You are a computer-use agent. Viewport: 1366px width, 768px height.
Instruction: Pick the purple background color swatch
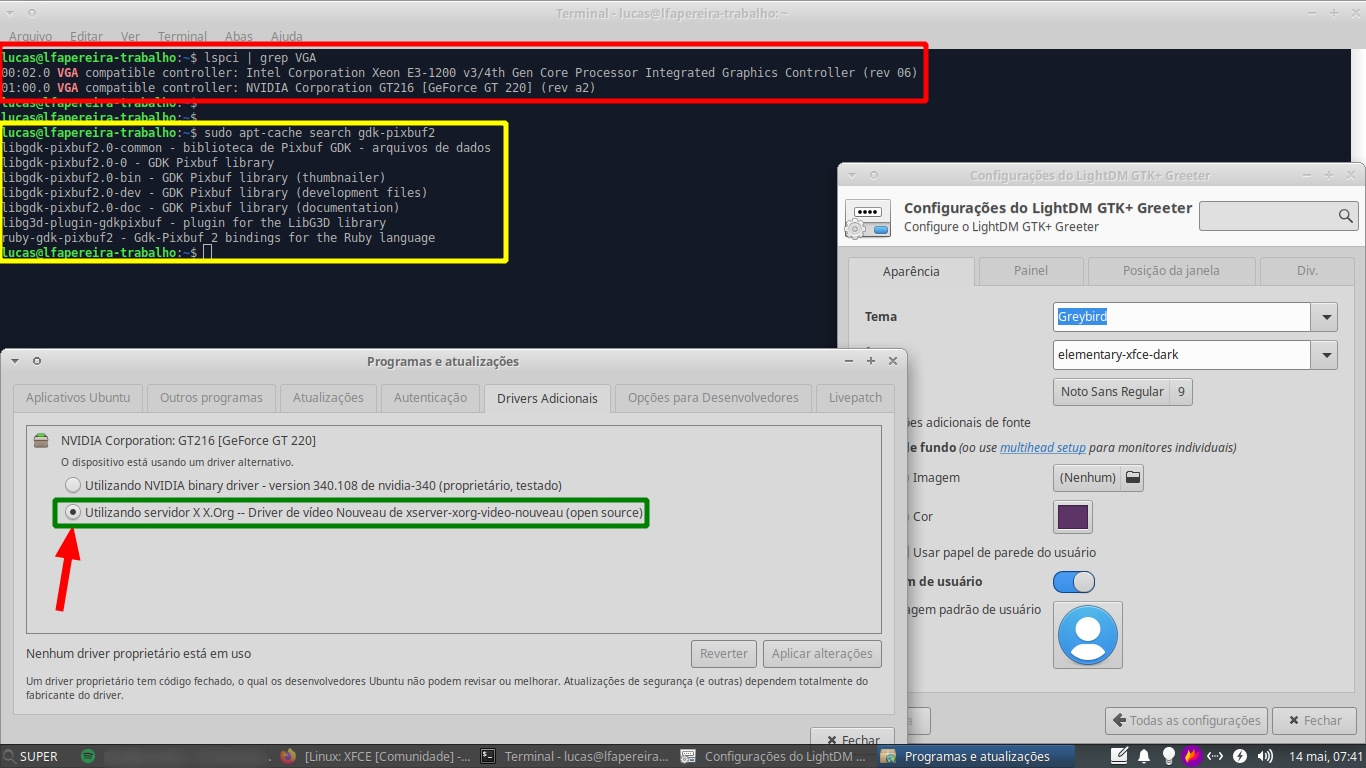coord(1073,517)
